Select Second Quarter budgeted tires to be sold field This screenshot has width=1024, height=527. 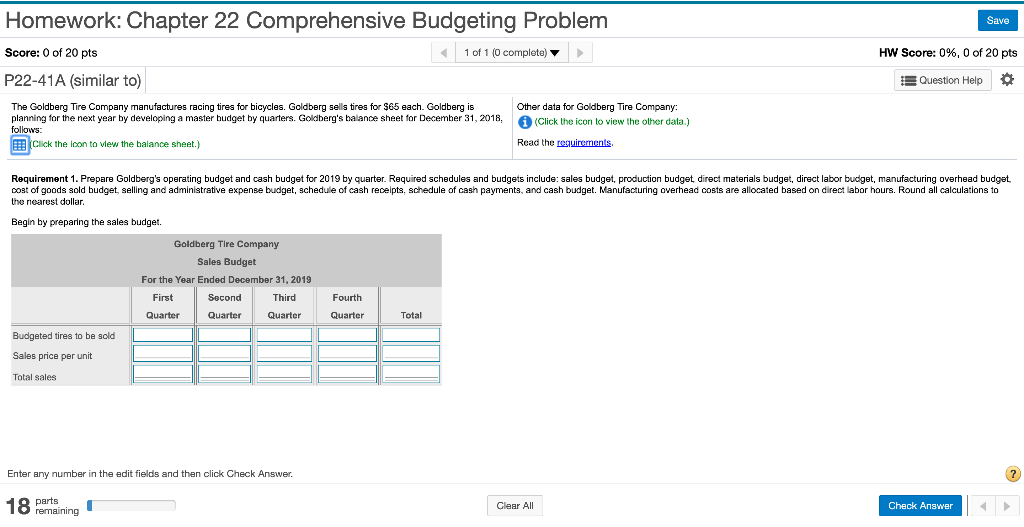(225, 335)
